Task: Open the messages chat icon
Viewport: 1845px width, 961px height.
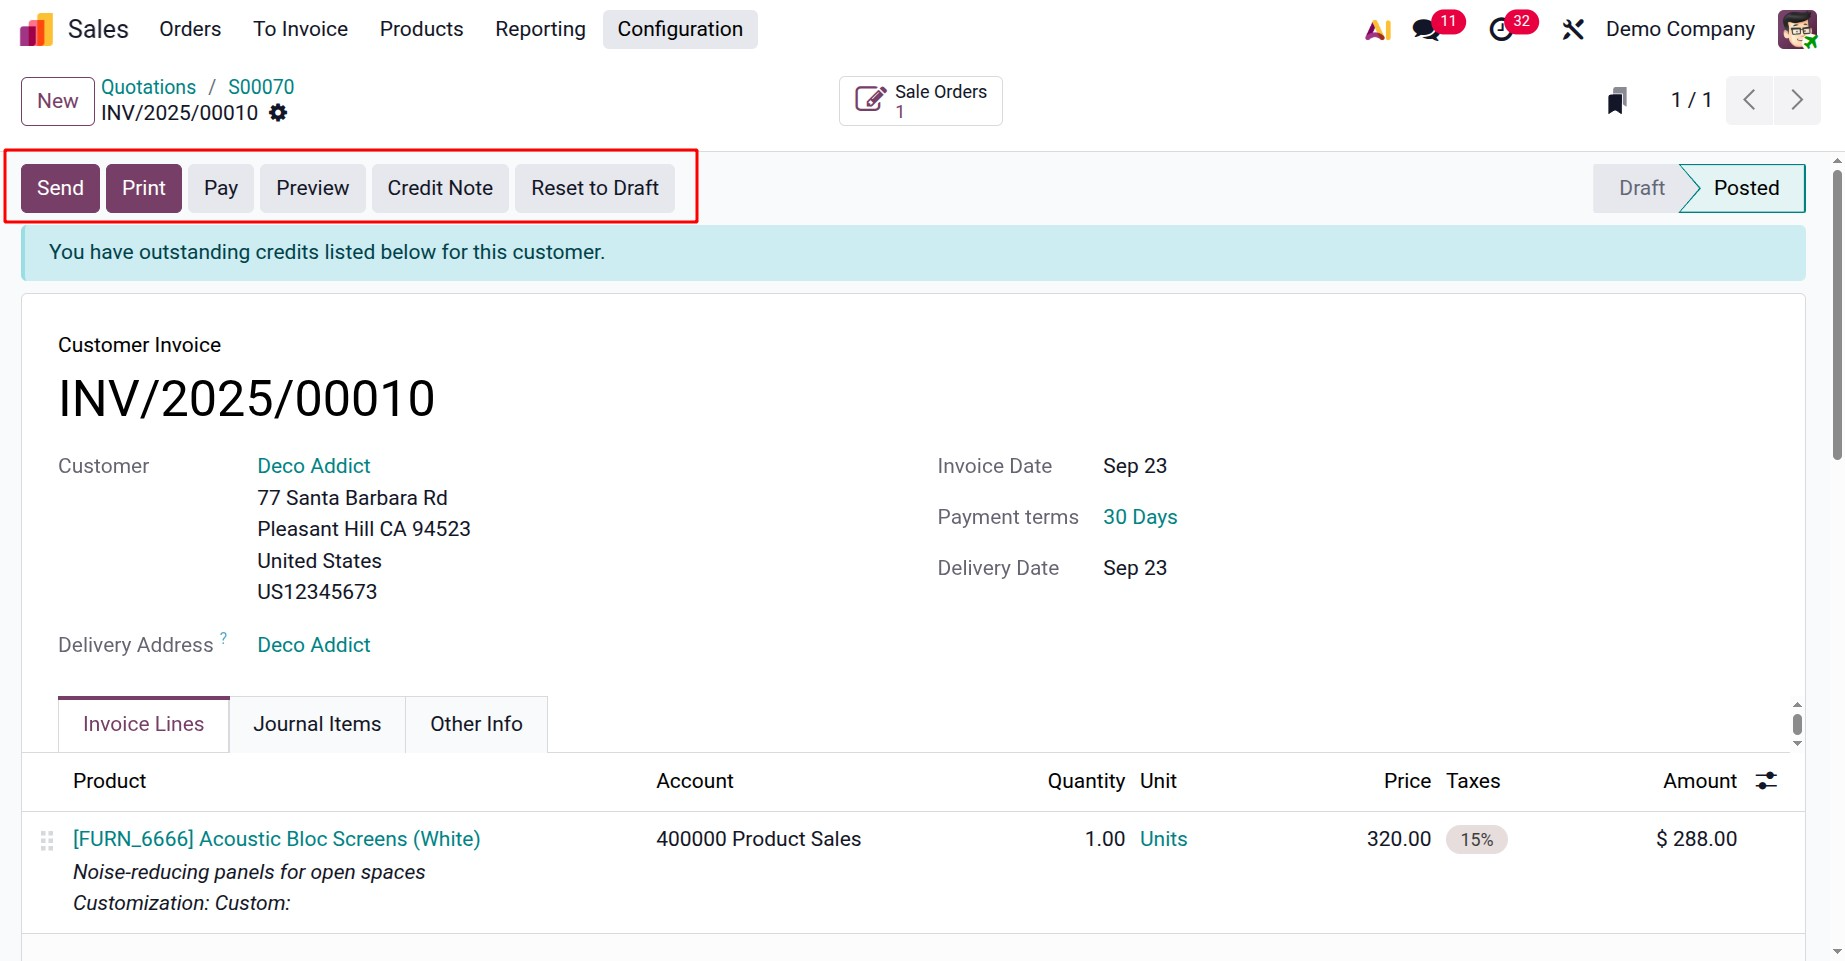Action: pyautogui.click(x=1427, y=30)
